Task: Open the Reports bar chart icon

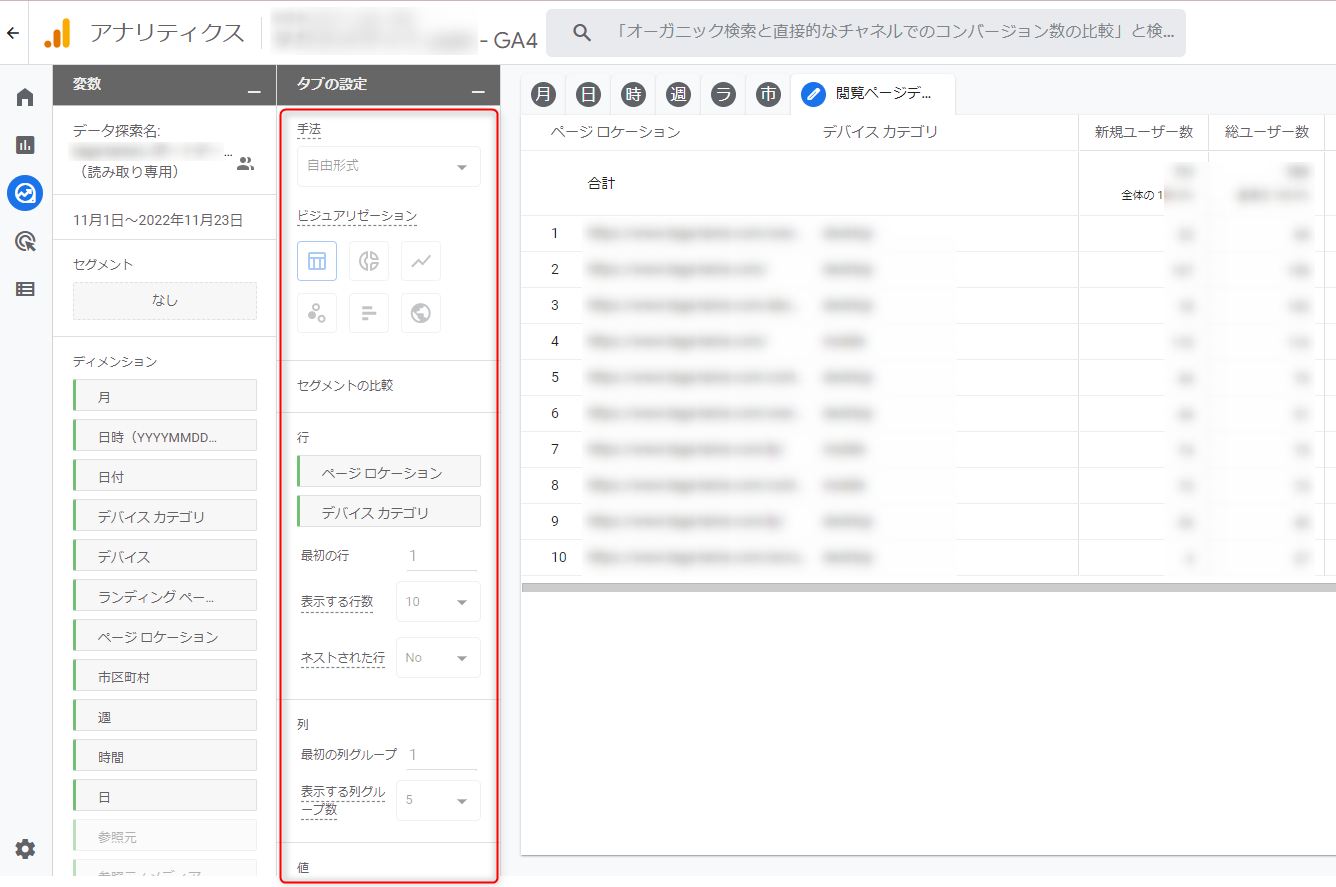Action: click(25, 145)
